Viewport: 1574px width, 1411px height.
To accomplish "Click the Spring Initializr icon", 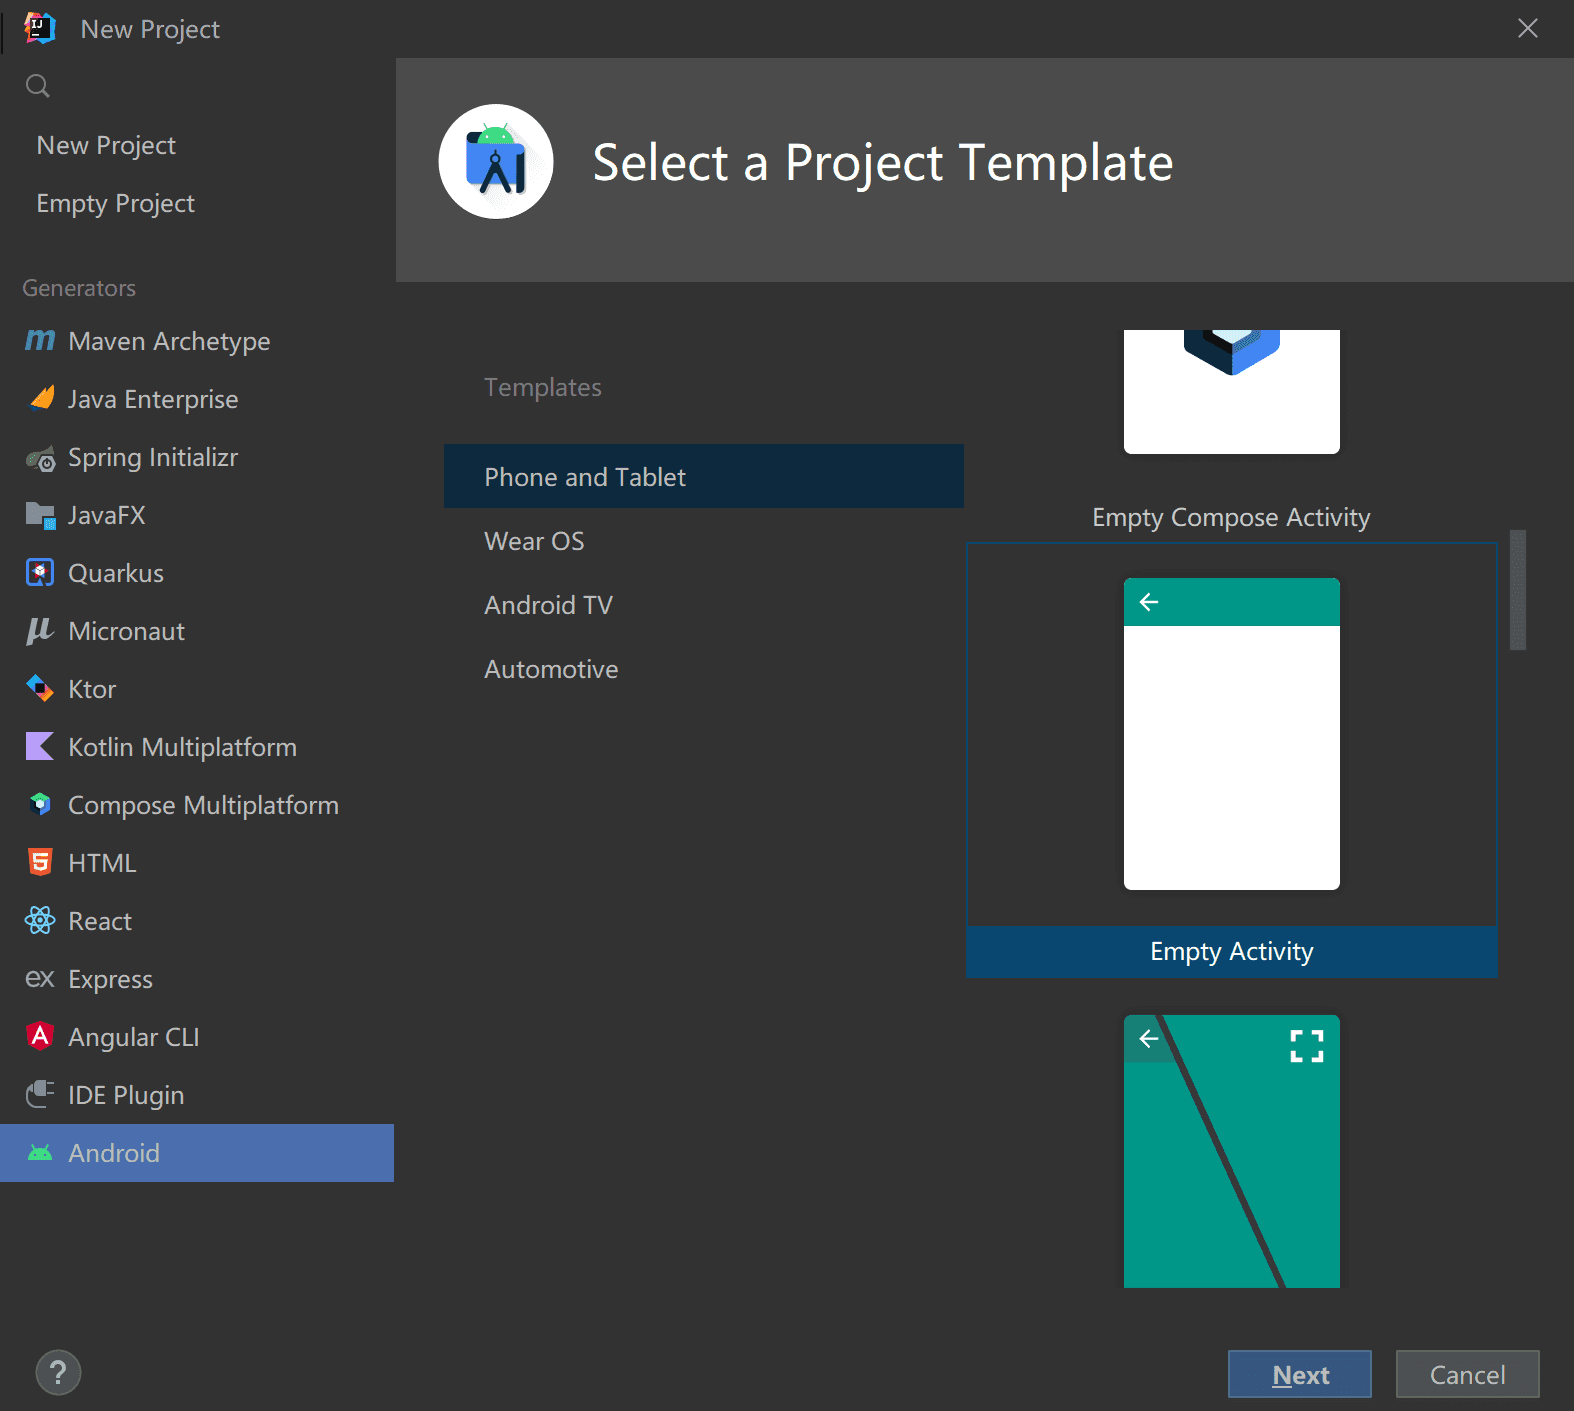I will [41, 458].
